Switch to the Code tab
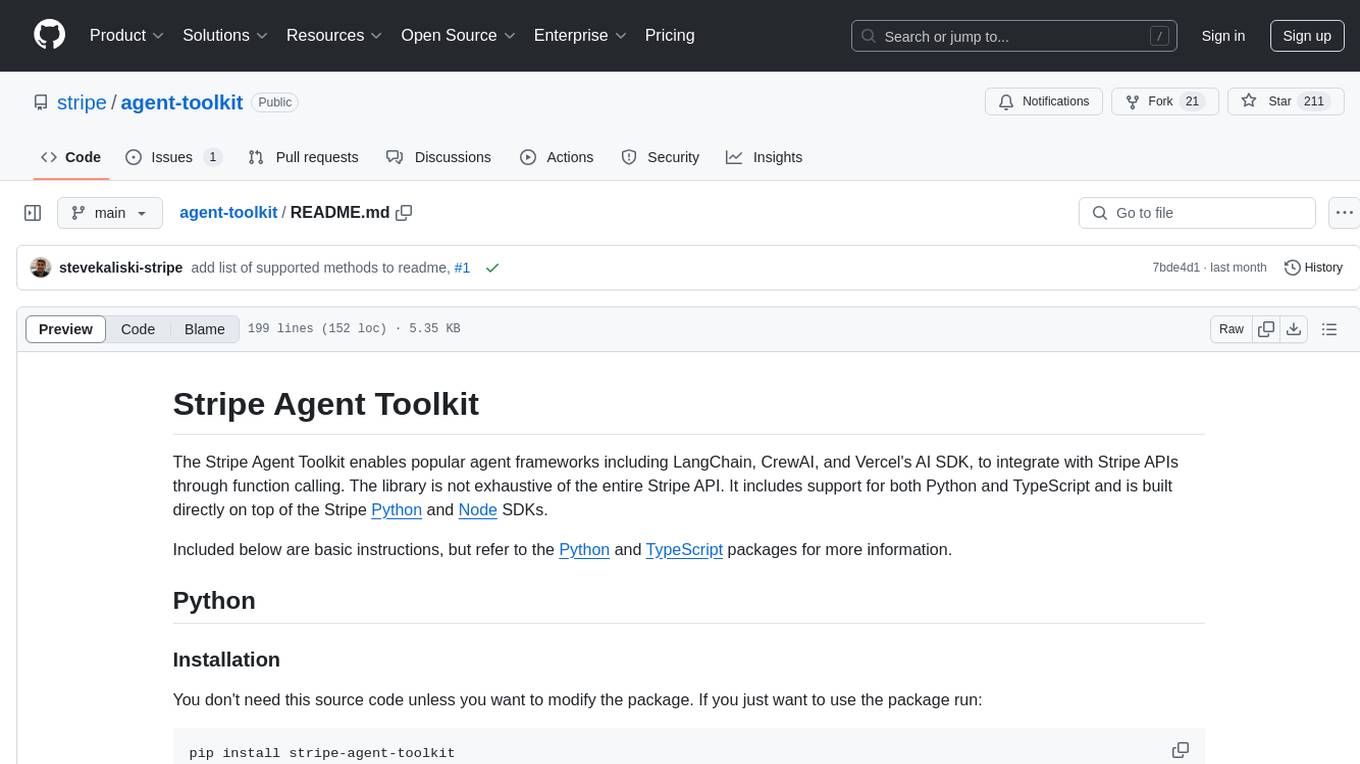 (70, 157)
